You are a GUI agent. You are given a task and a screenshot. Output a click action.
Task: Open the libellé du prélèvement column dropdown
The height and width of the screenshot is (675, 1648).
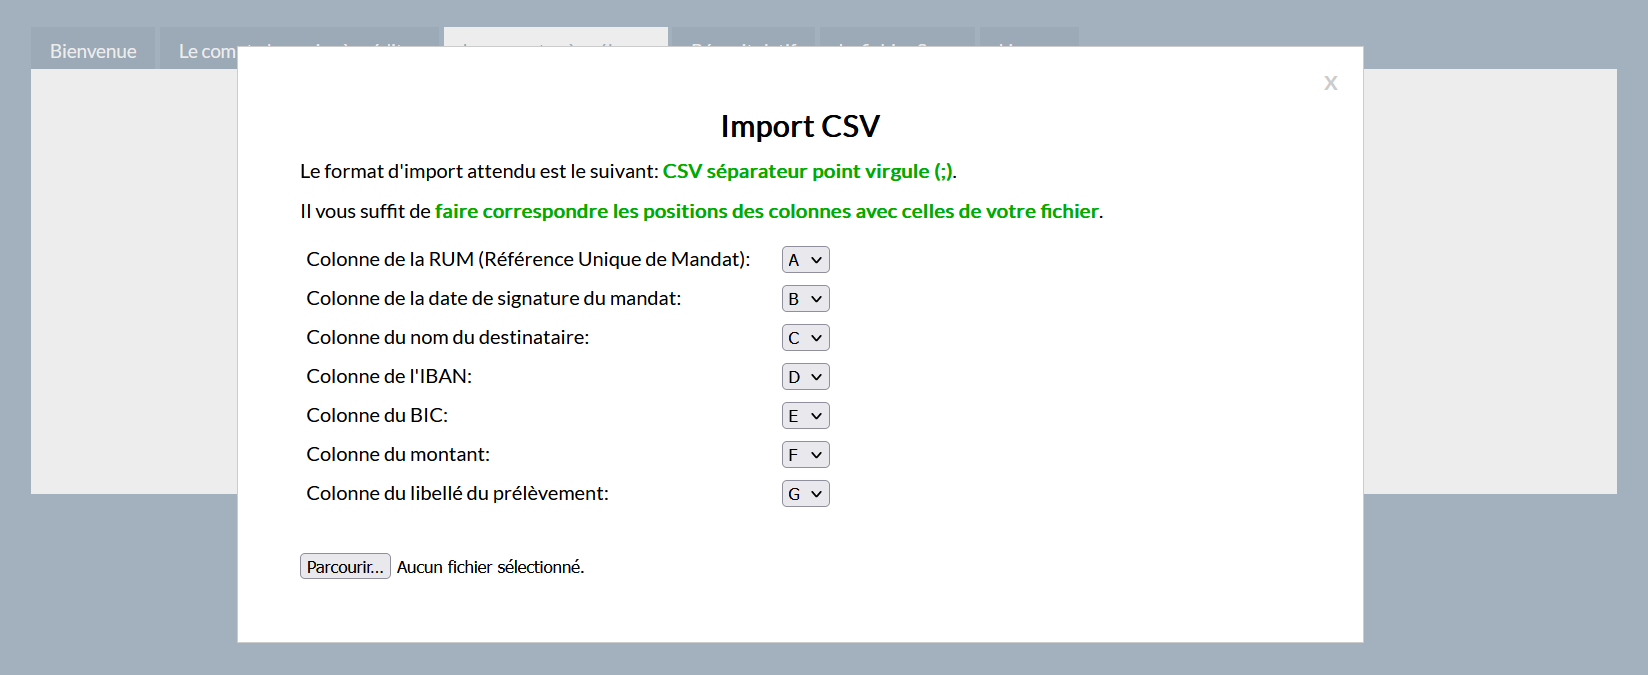click(805, 494)
